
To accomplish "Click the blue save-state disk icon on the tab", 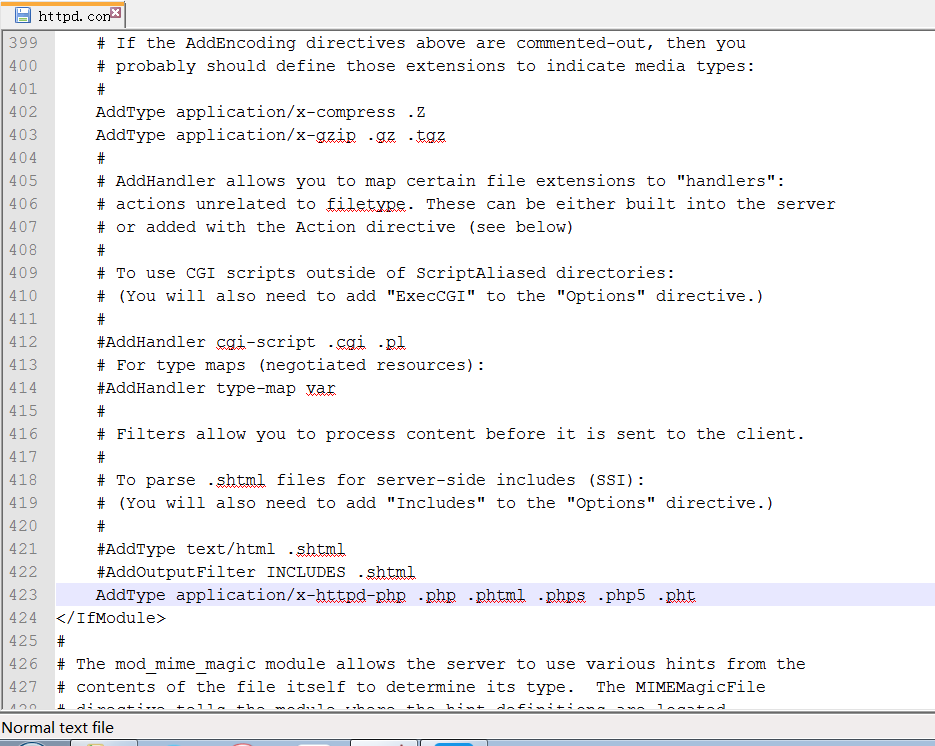I will point(22,15).
